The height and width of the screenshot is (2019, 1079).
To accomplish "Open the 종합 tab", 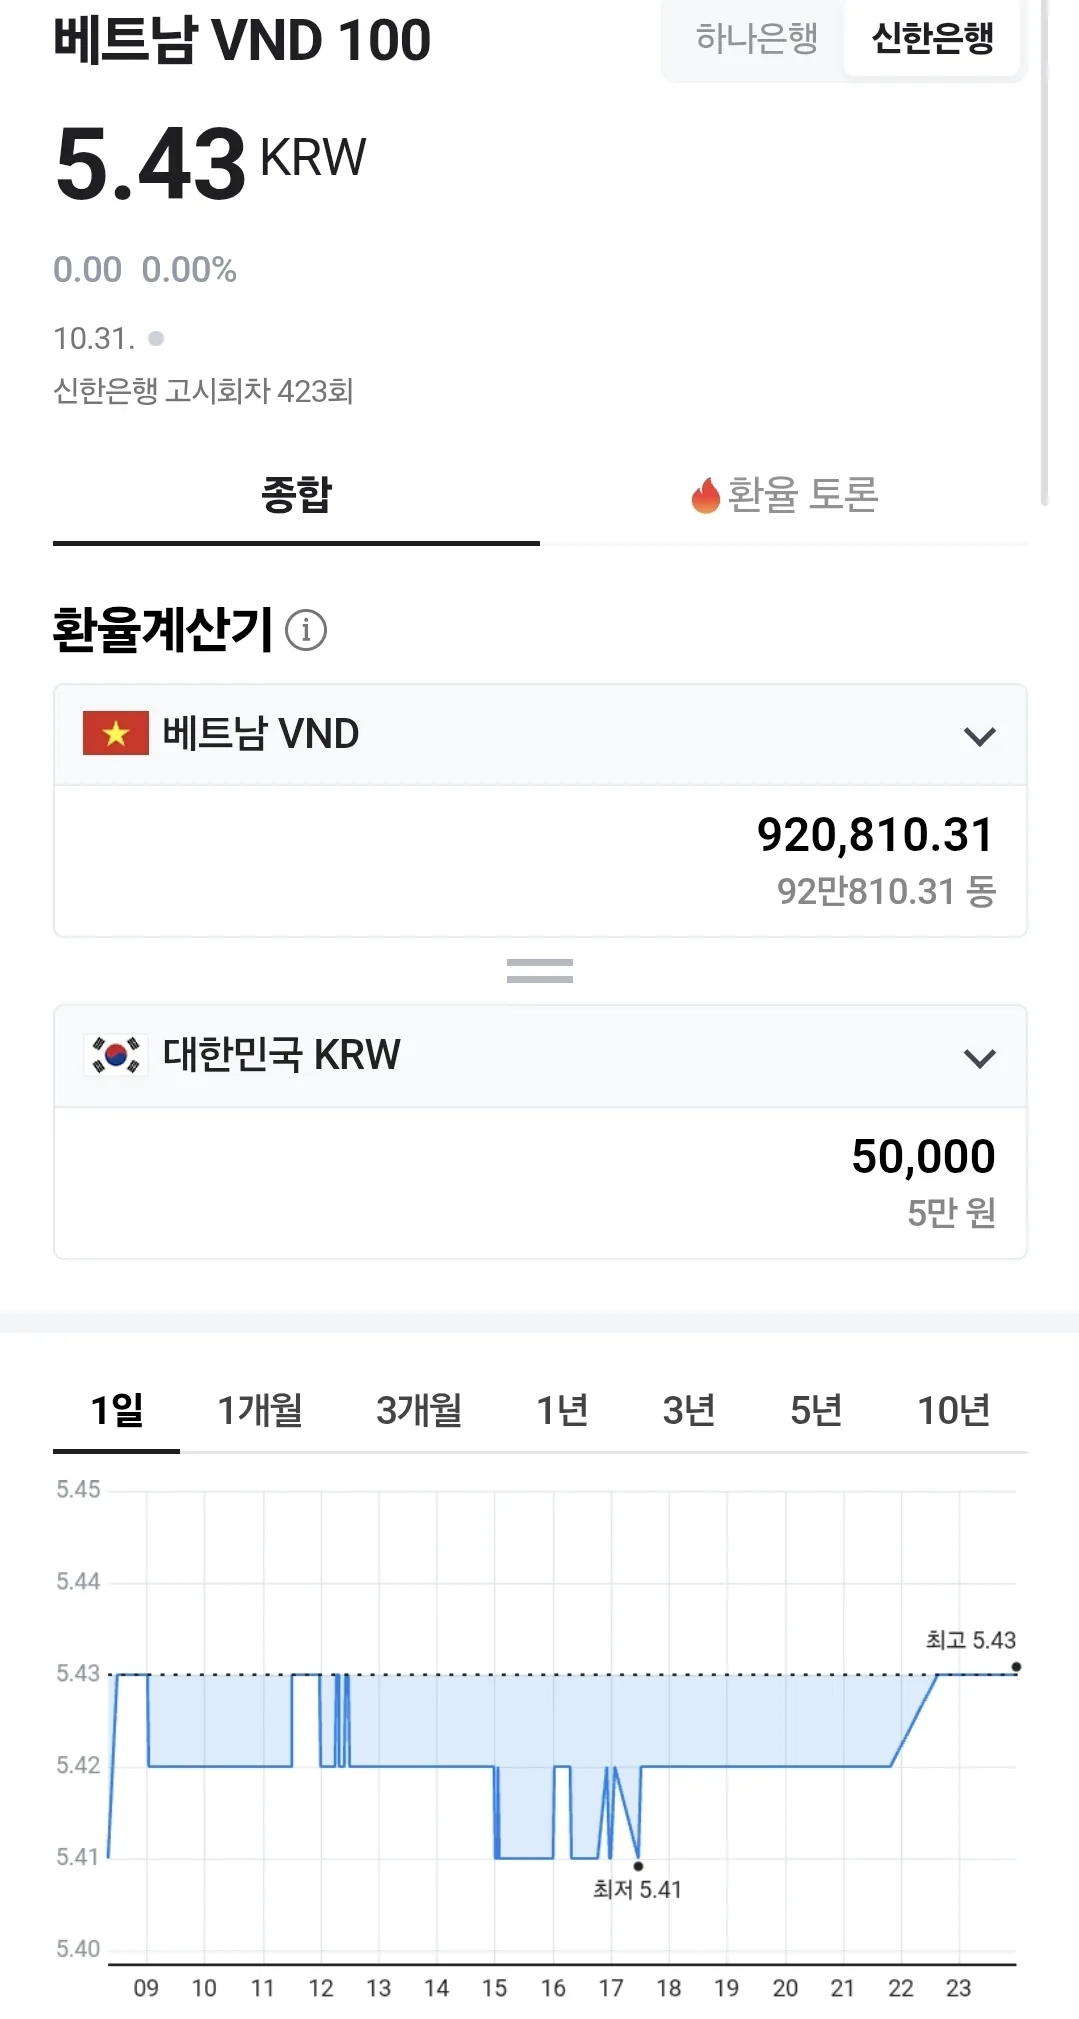I will click(x=296, y=495).
